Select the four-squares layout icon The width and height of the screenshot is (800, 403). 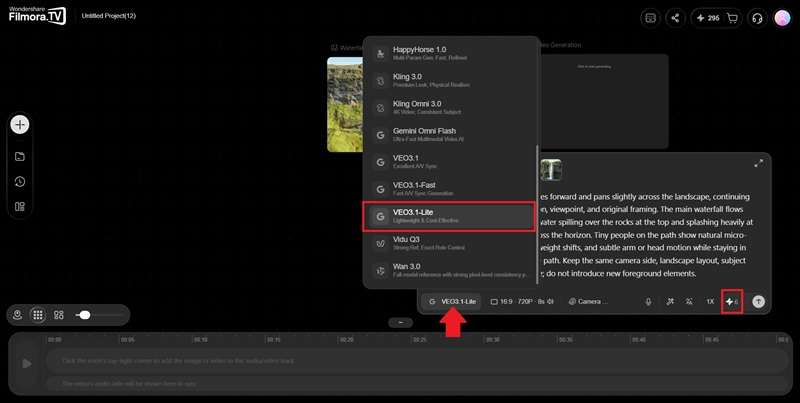(59, 315)
